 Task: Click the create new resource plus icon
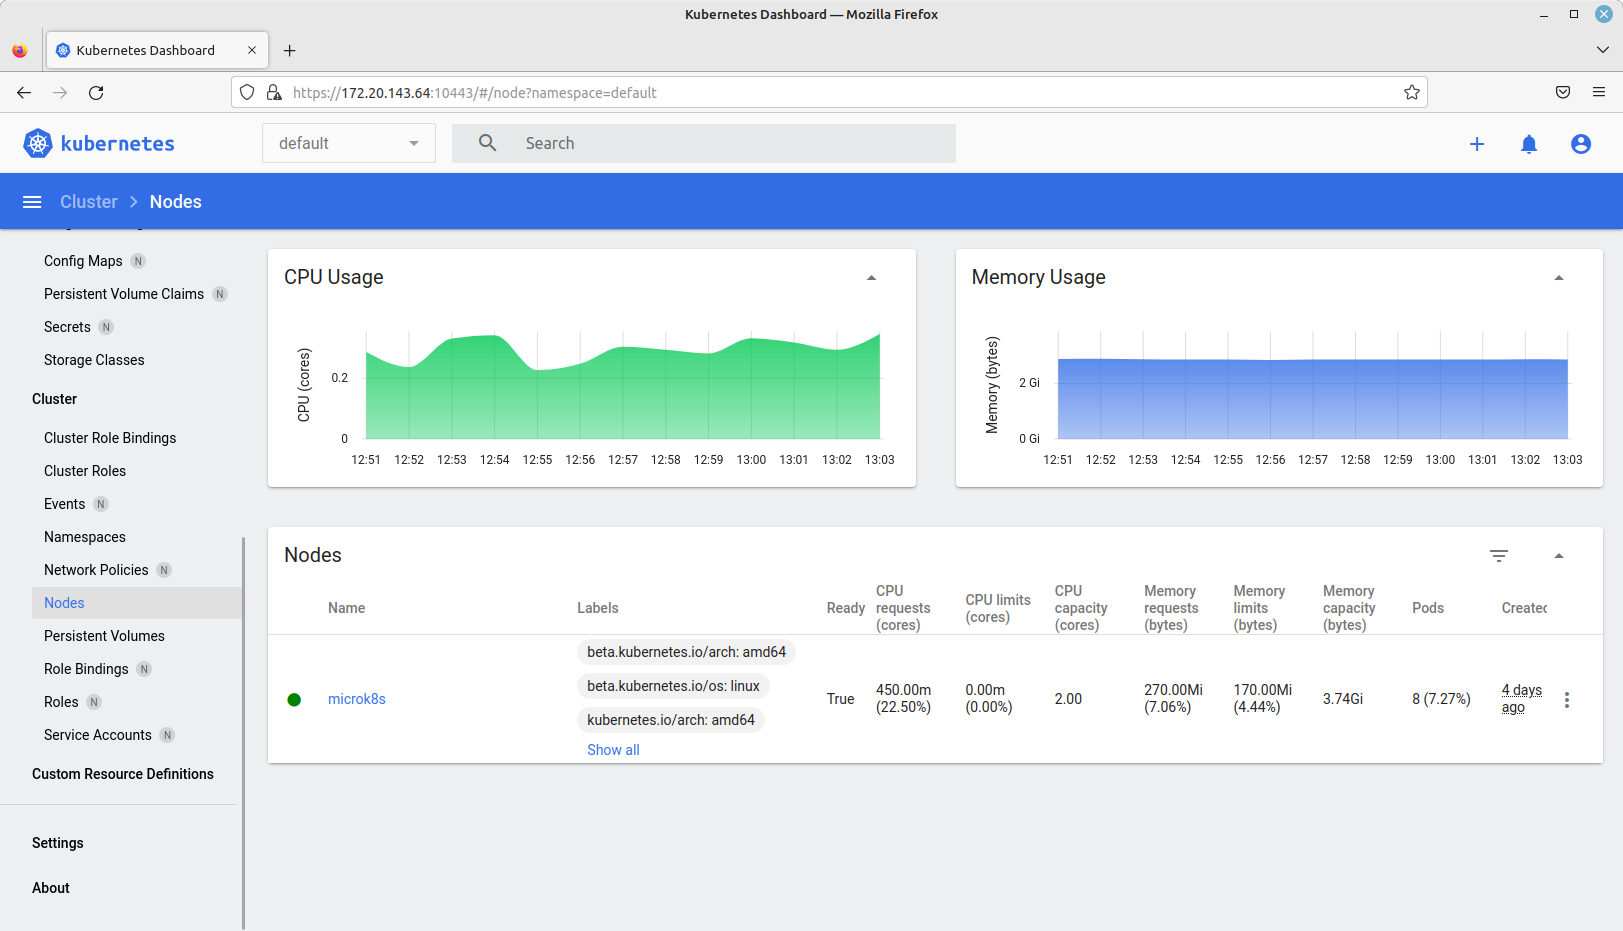(x=1477, y=144)
